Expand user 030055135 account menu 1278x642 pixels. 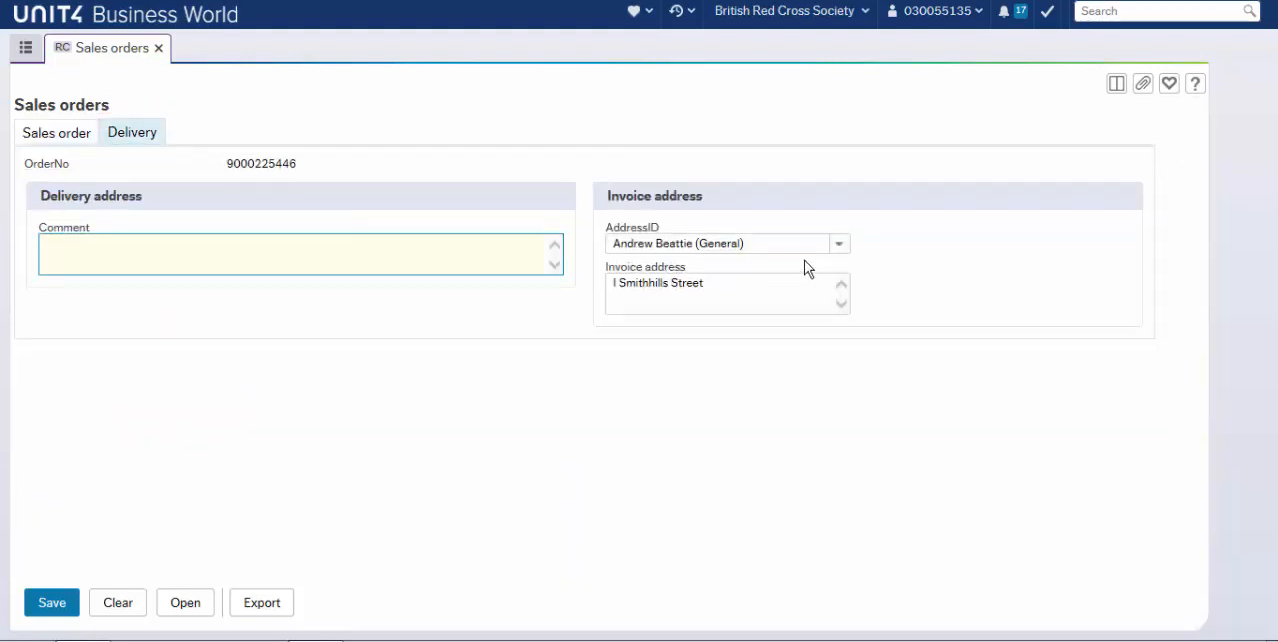(935, 11)
